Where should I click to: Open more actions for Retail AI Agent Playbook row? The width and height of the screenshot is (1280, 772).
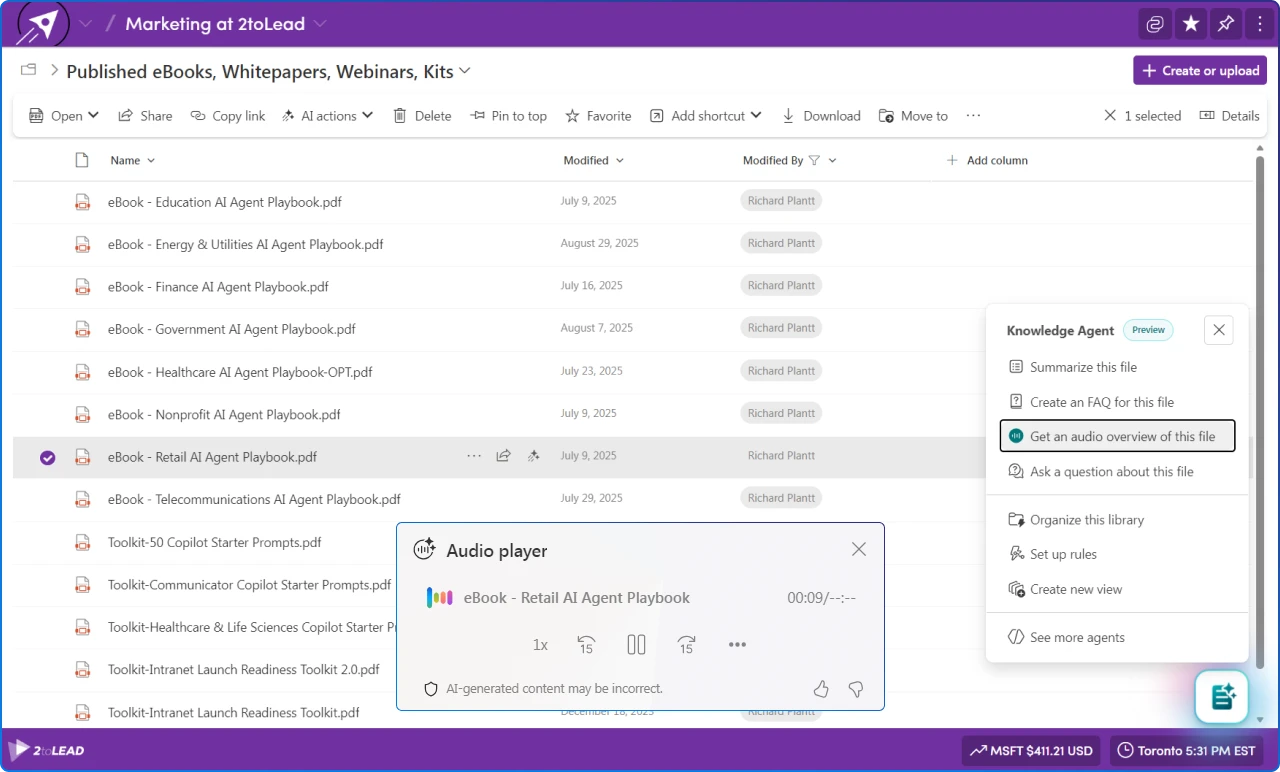pyautogui.click(x=474, y=456)
